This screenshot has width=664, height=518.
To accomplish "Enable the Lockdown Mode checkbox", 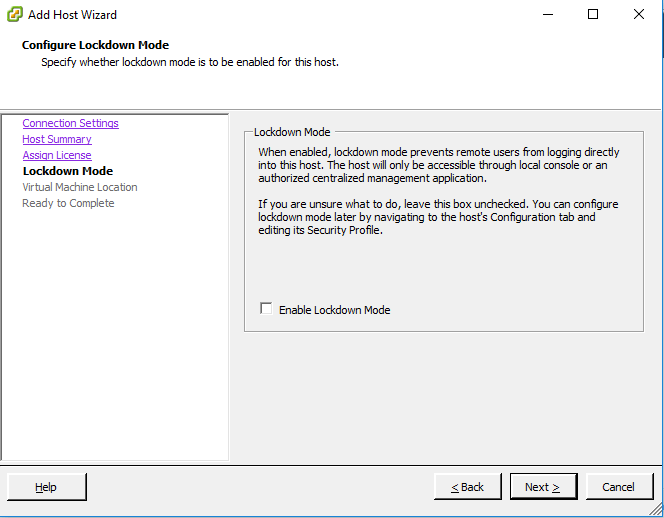I will click(x=266, y=309).
